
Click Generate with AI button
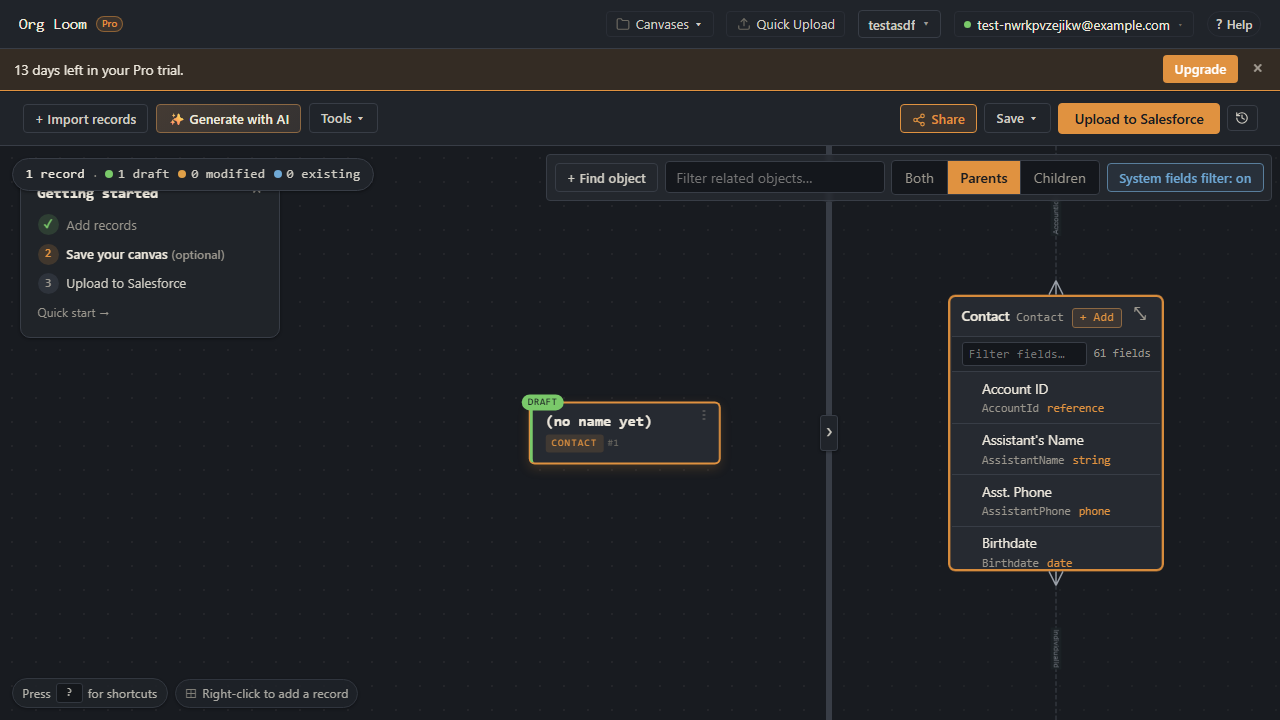228,118
